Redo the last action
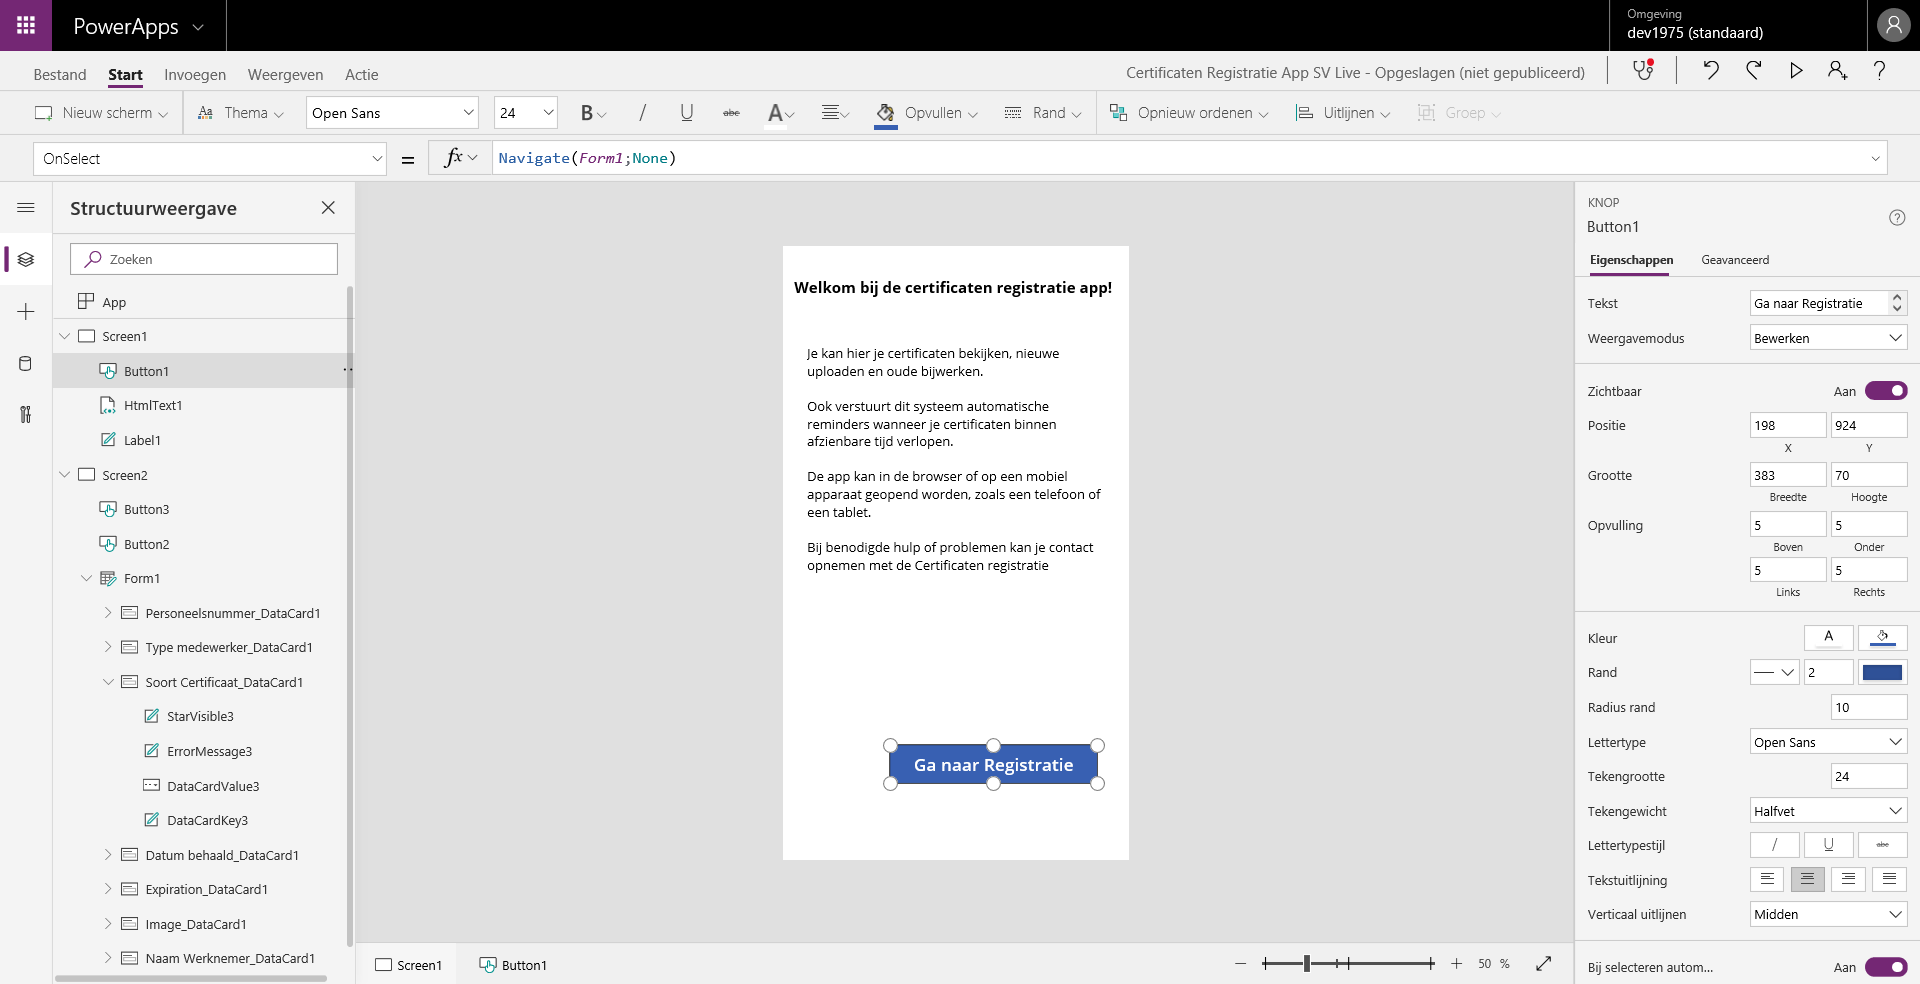 pyautogui.click(x=1754, y=70)
